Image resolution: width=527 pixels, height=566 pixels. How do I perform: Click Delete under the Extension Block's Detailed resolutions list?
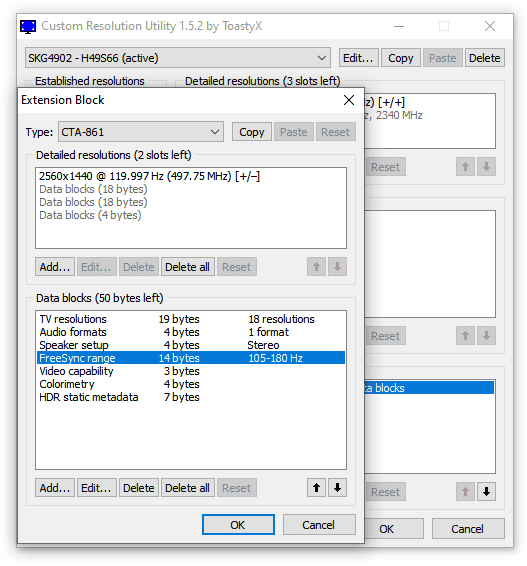139,267
